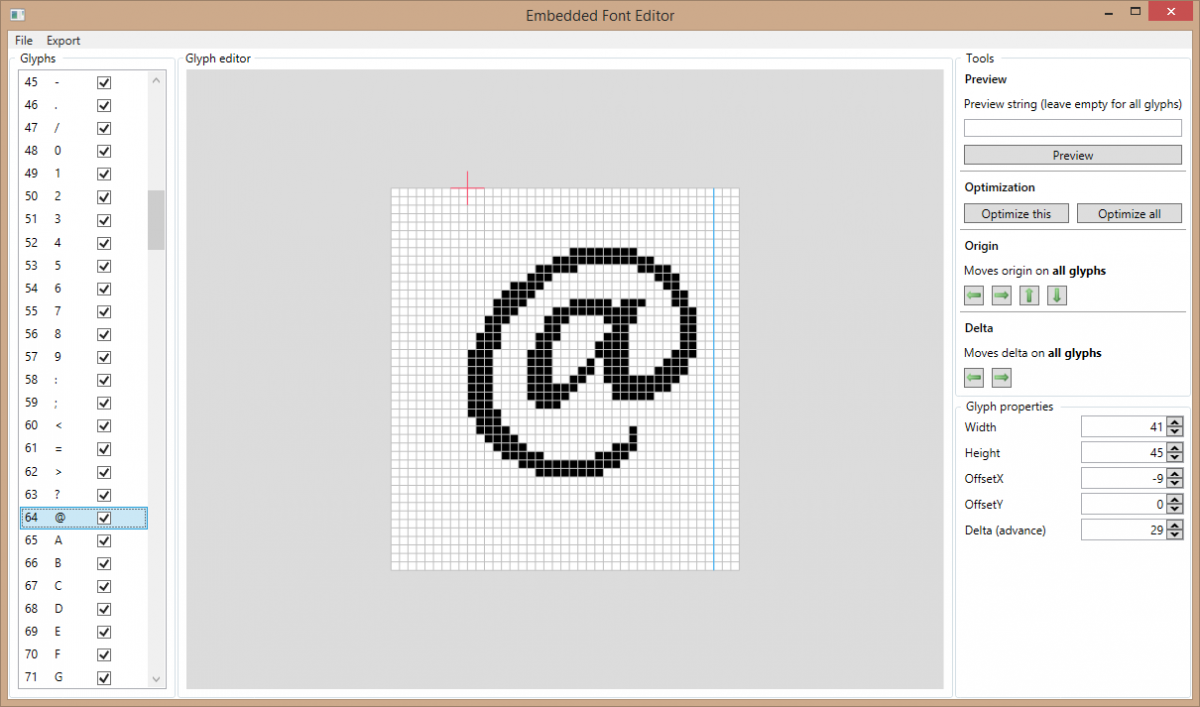
Task: Move delta right on all glyphs
Action: click(1001, 377)
